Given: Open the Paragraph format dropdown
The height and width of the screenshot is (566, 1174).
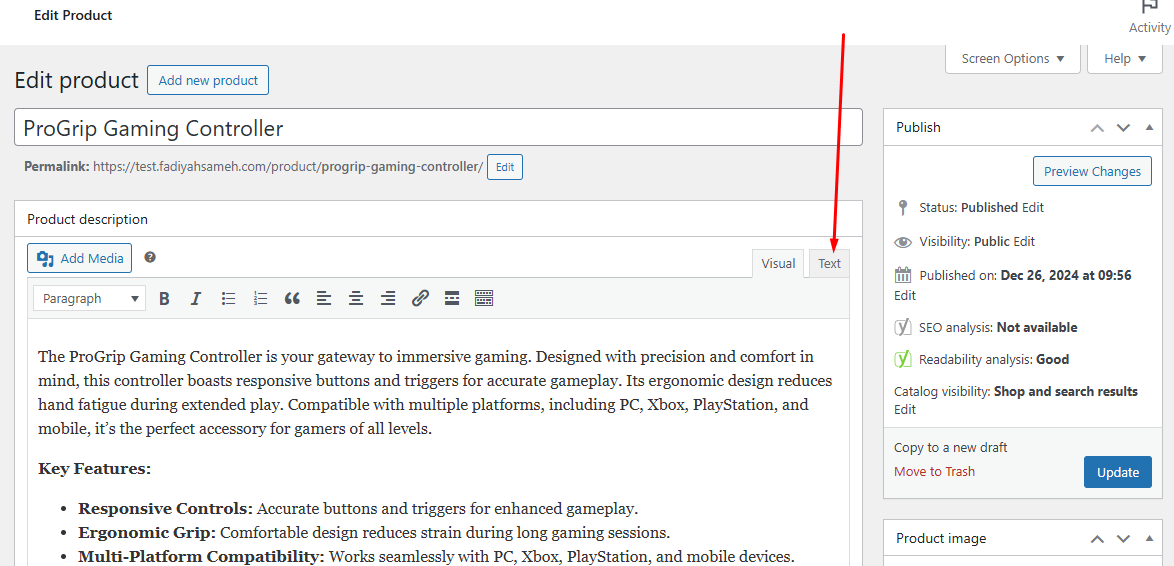Looking at the screenshot, I should (x=89, y=299).
